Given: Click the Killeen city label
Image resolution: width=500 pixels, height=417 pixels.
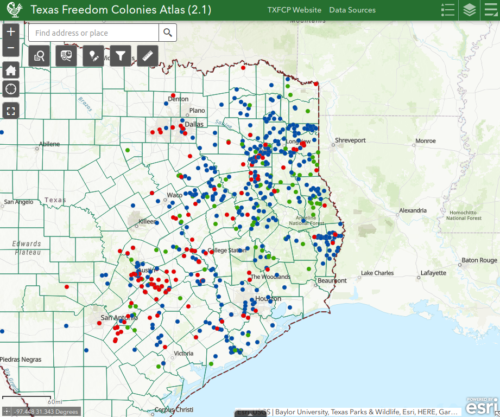Looking at the screenshot, I should coord(147,221).
